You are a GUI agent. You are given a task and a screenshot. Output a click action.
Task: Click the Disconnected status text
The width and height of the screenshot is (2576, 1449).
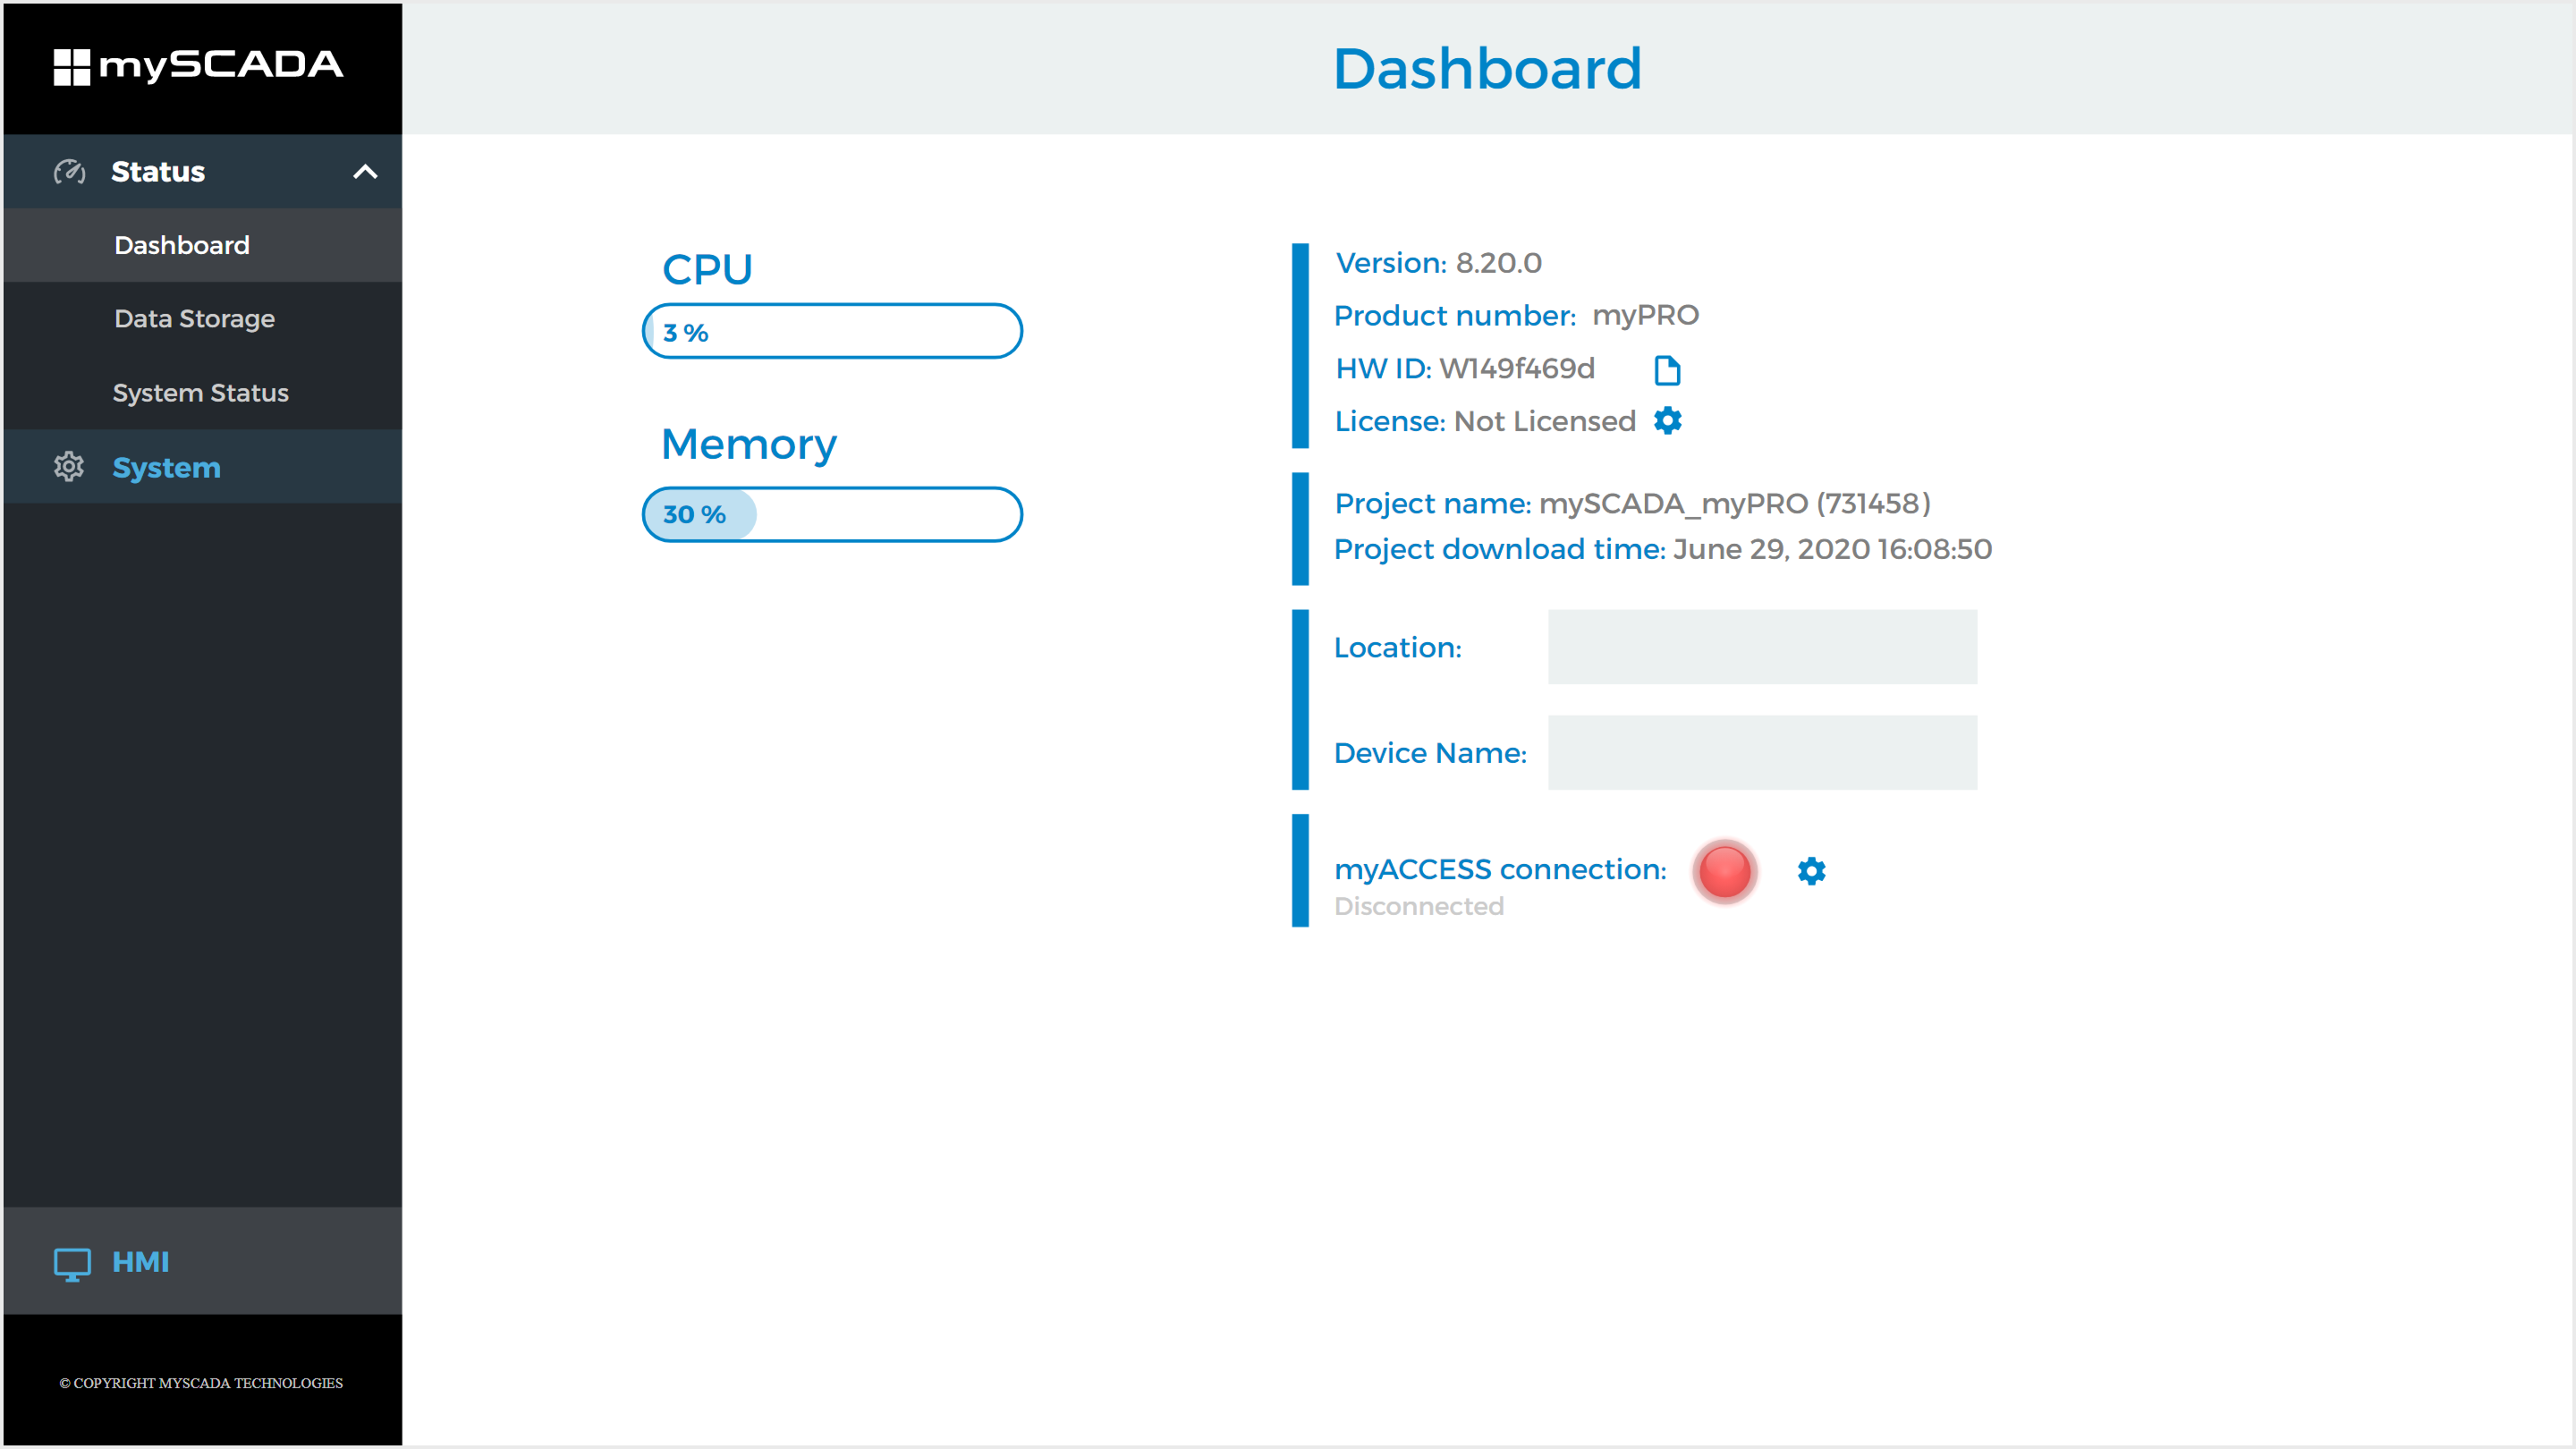1419,906
